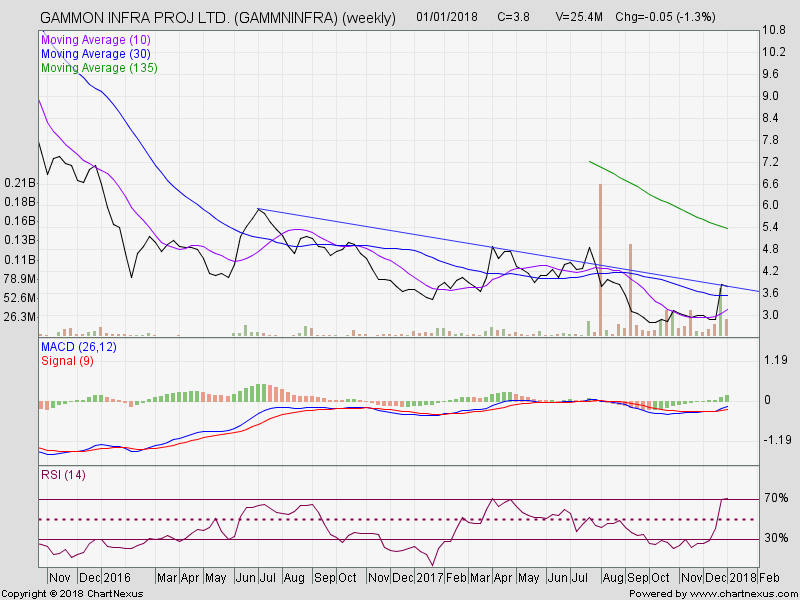Select the Moving Average (30) legend label
This screenshot has height=600, width=800.
[x=96, y=54]
